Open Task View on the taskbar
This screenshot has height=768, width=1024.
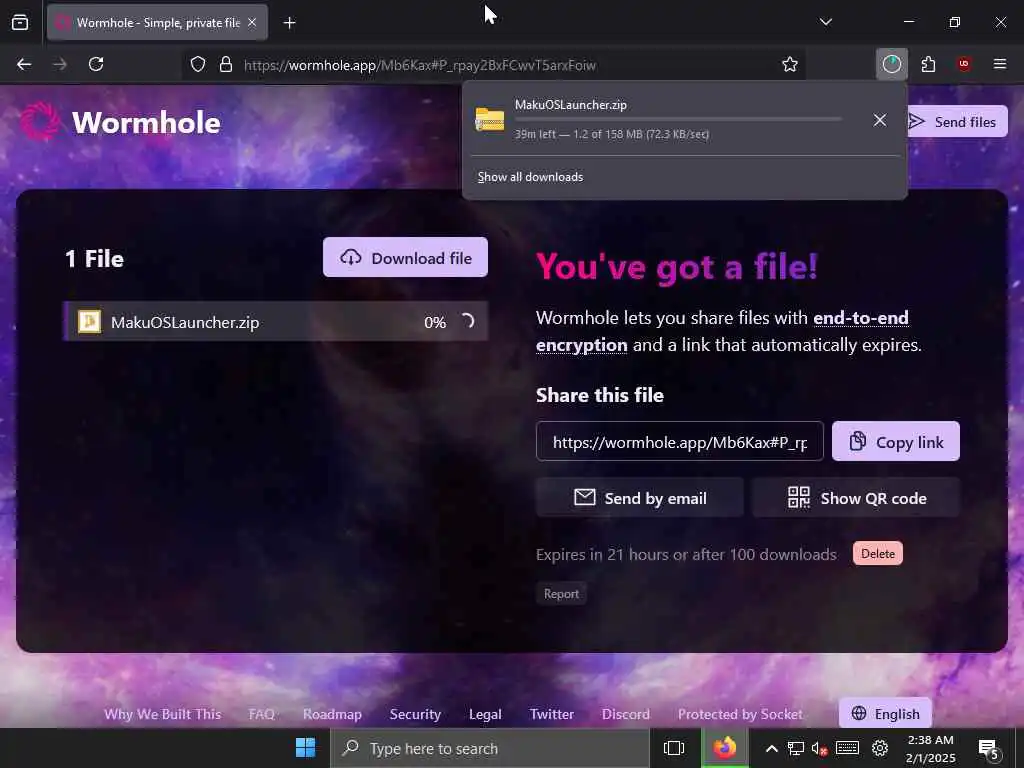click(673, 748)
